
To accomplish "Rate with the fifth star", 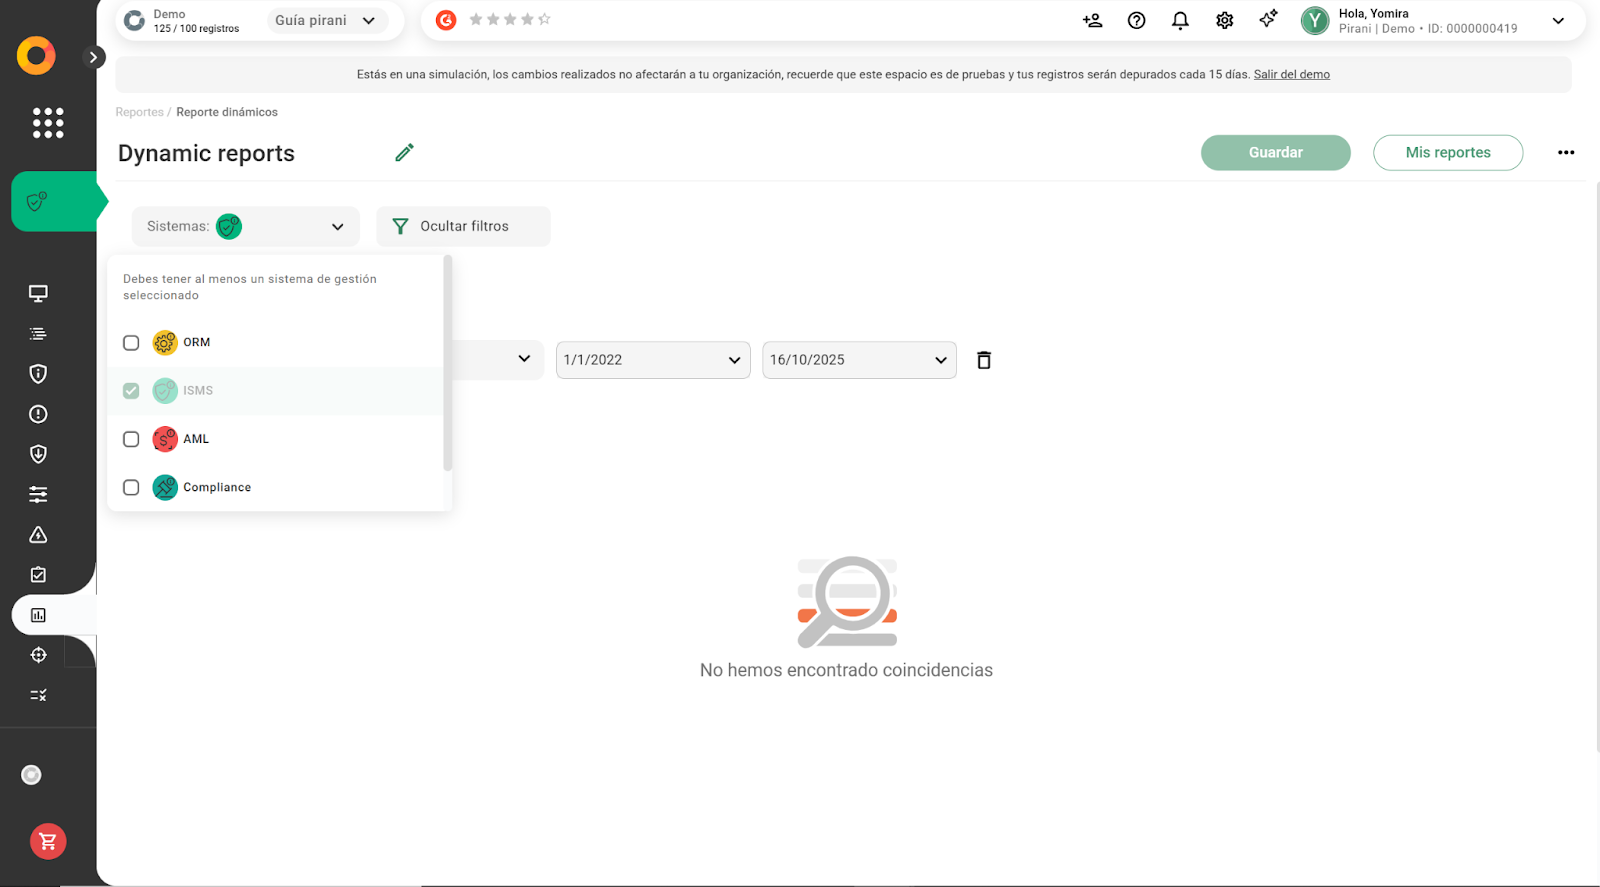I will pyautogui.click(x=544, y=19).
